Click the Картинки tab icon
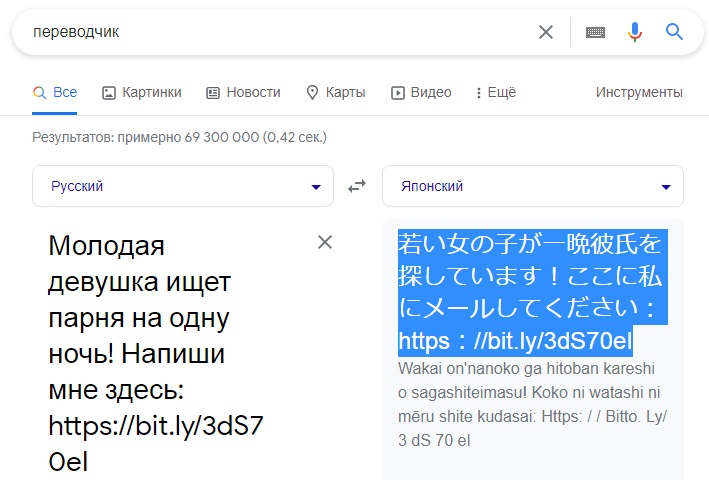709x480 pixels. click(109, 93)
